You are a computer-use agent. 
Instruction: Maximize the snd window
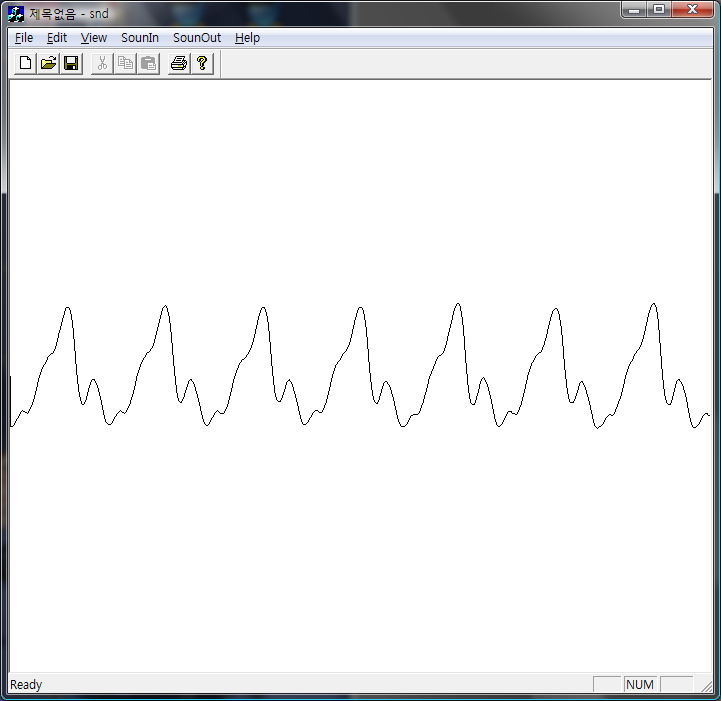(659, 9)
